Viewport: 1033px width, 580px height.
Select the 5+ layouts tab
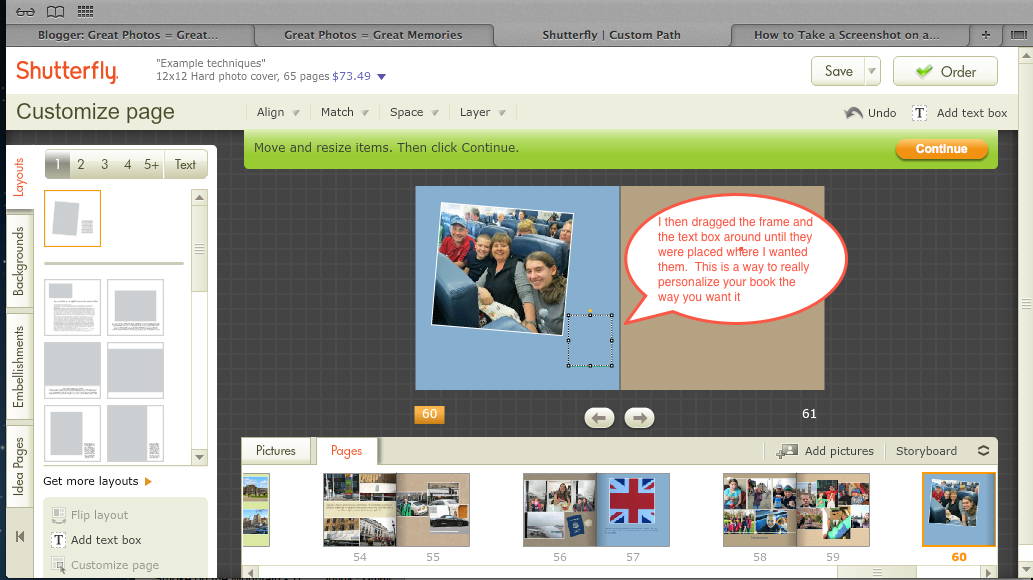point(151,164)
